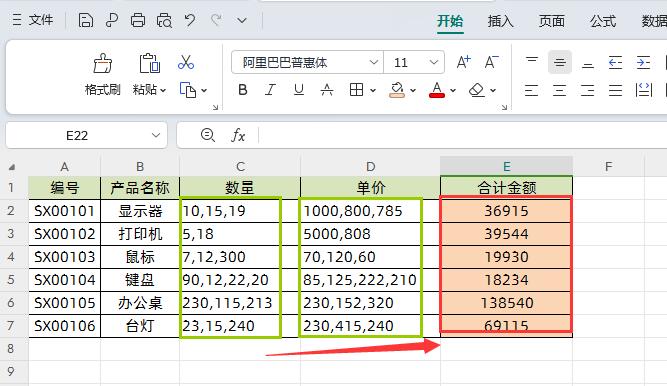Viewport: 667px width, 386px height.
Task: Click the Format Painter (格式刷) icon
Action: [x=103, y=63]
